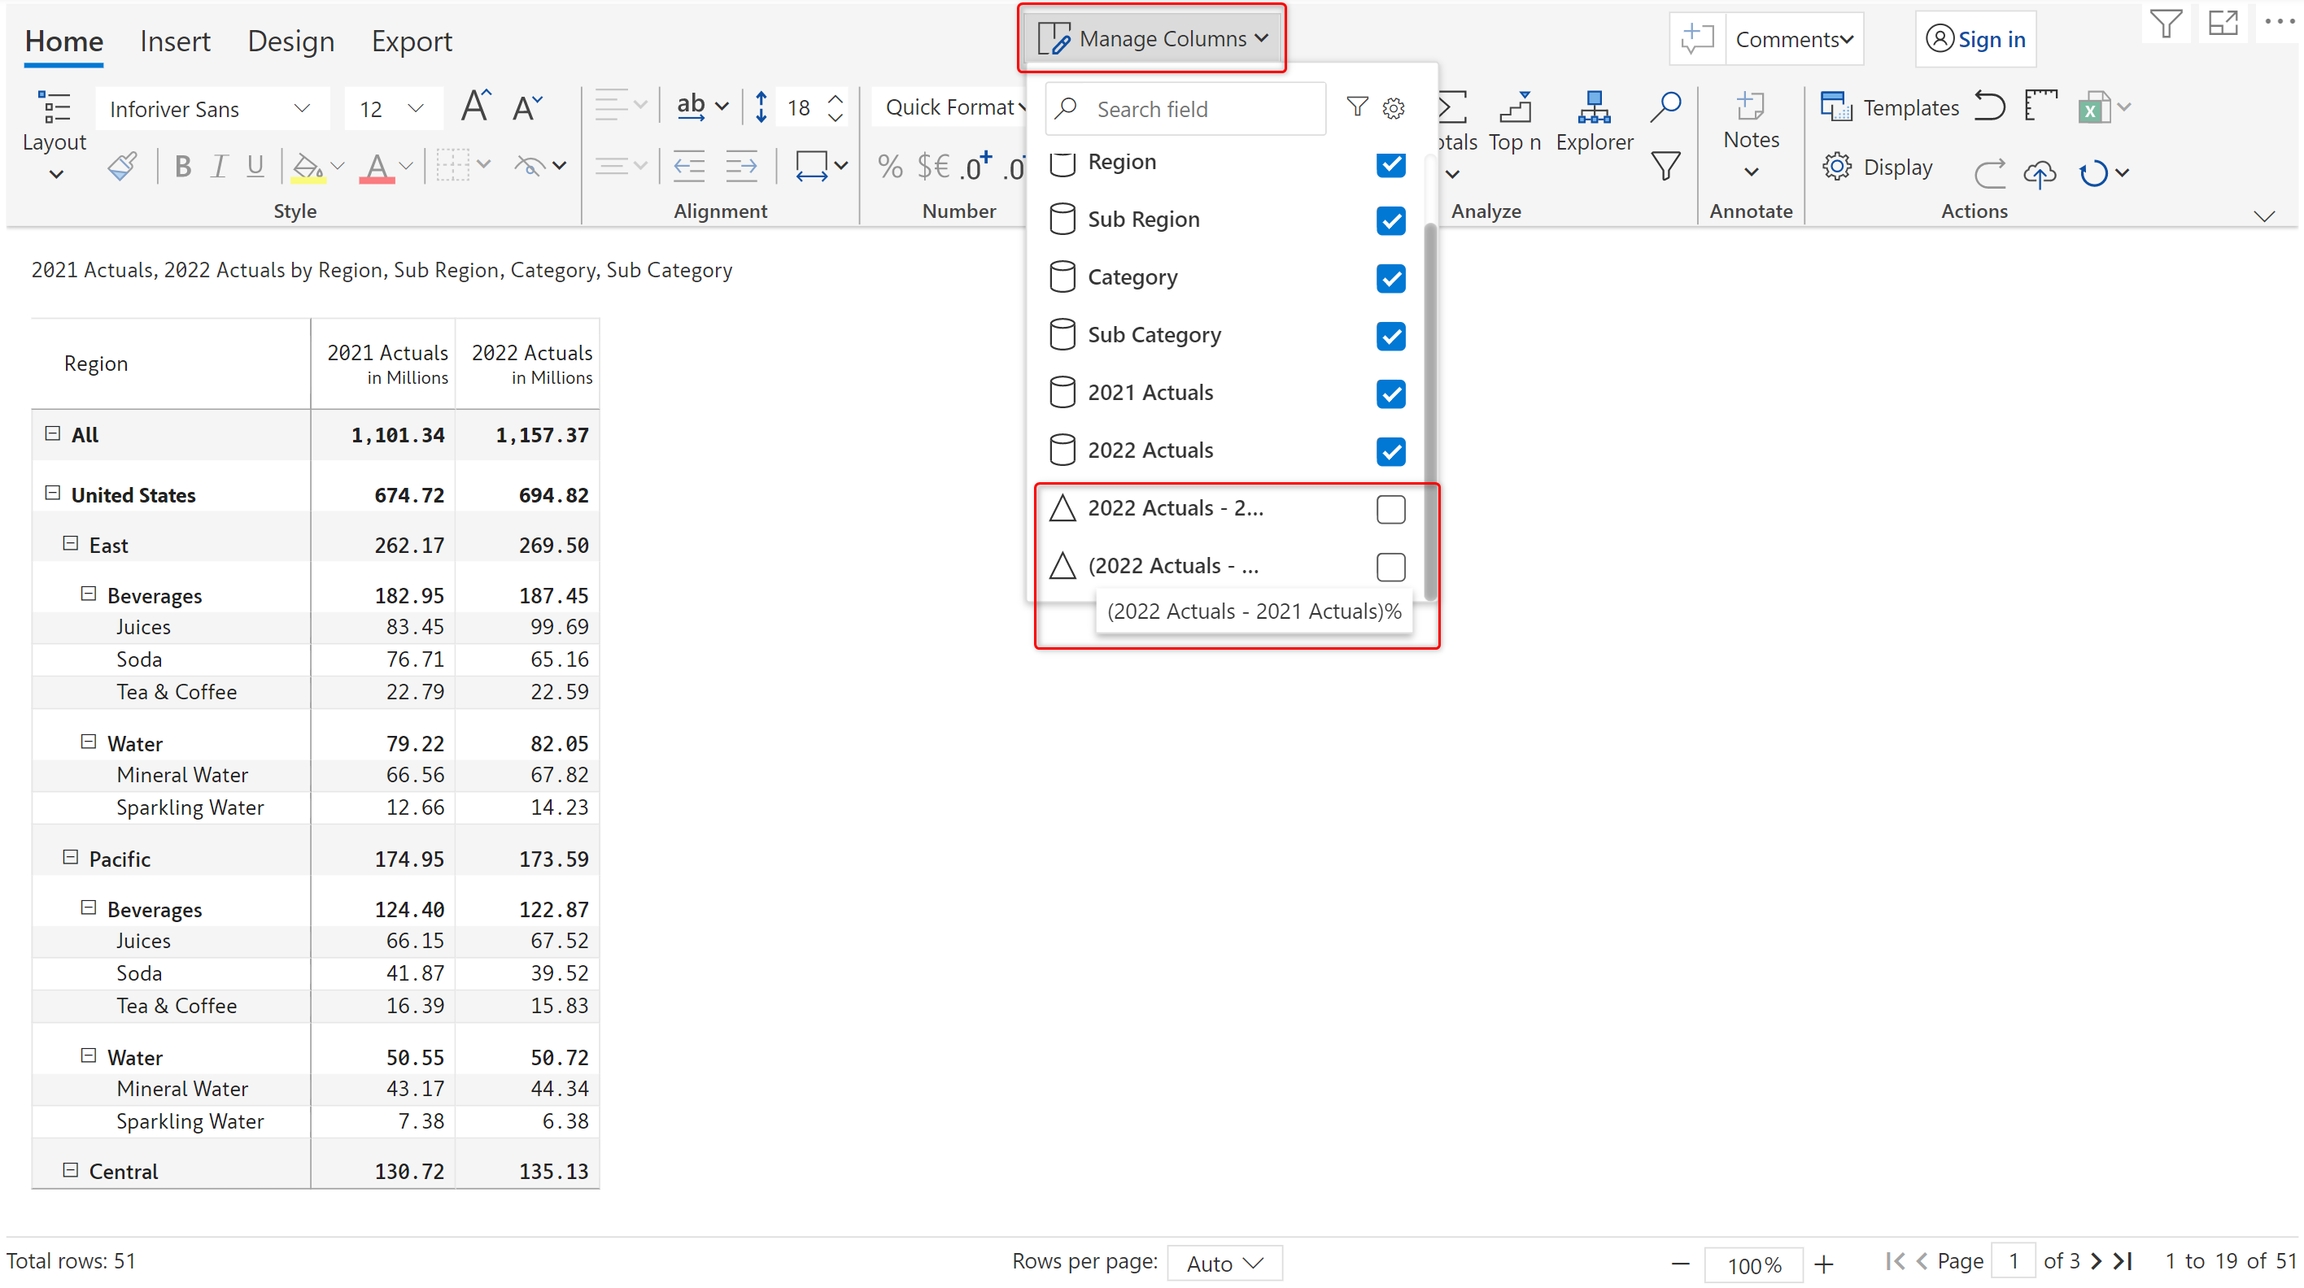
Task: Click the Sign in button
Action: 1975,39
